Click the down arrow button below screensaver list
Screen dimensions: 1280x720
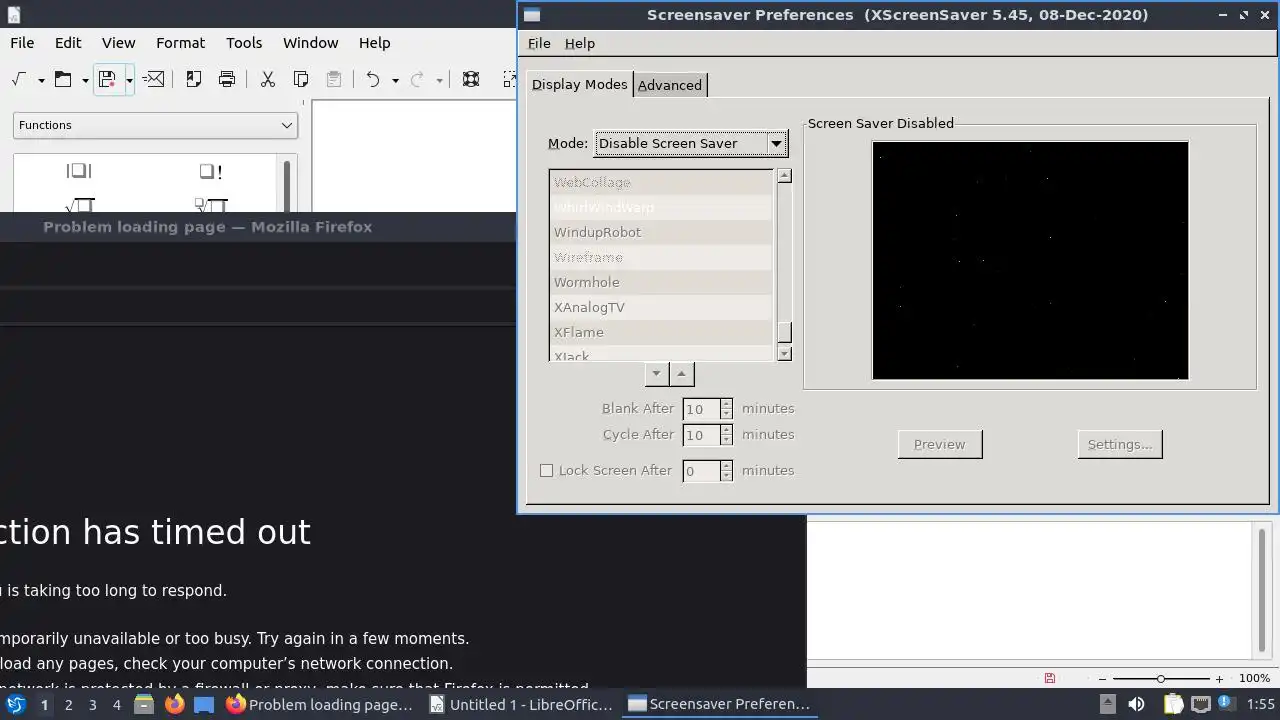point(656,374)
